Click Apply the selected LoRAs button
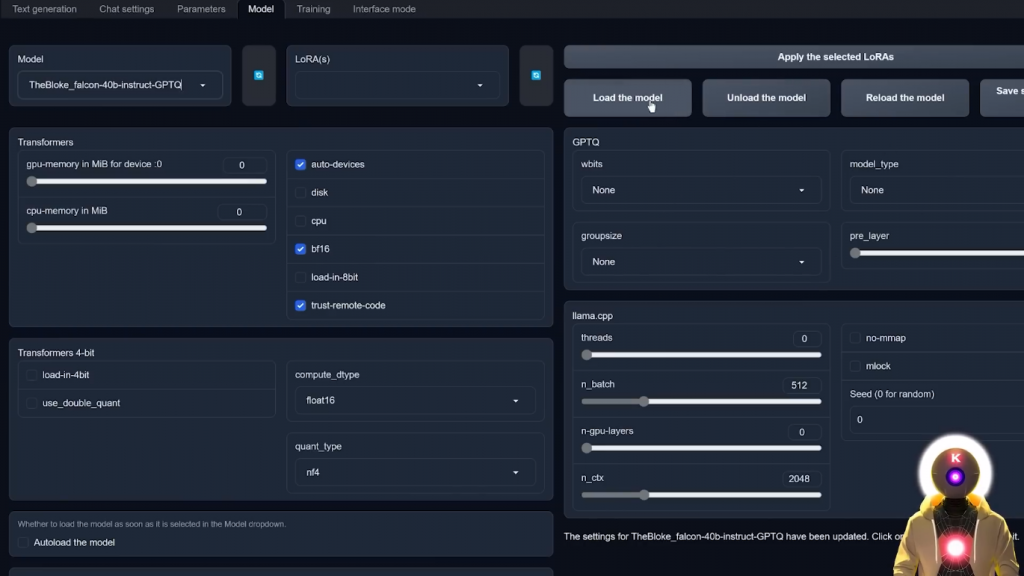 tap(835, 57)
